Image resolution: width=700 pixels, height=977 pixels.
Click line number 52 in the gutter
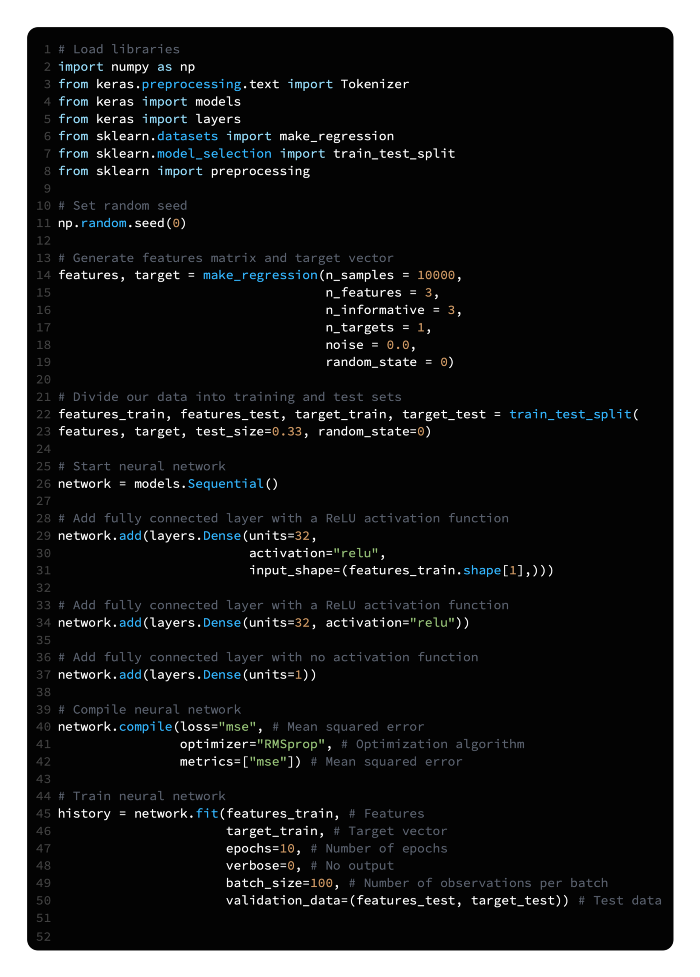(x=43, y=936)
